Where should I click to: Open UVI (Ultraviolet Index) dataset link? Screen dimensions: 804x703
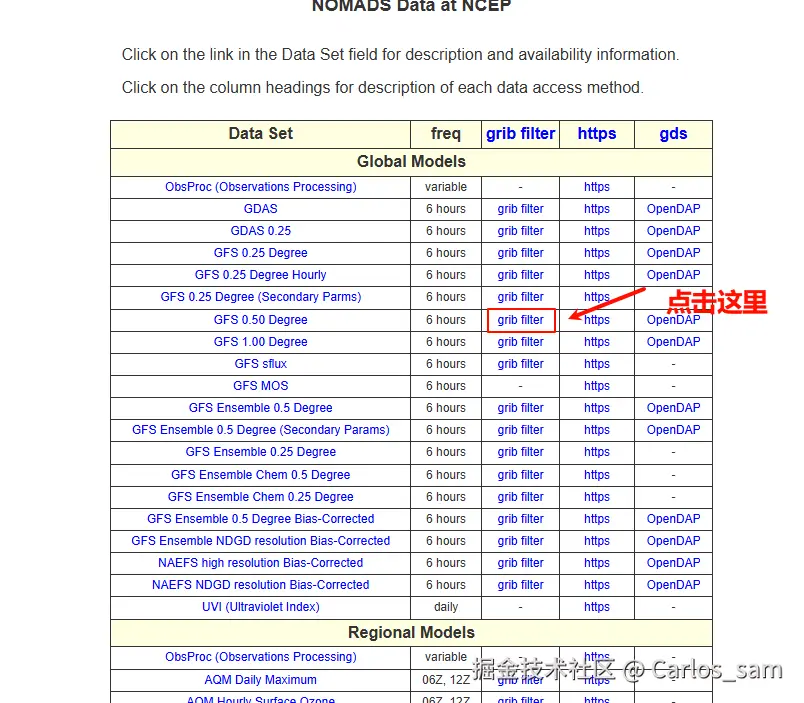click(260, 607)
